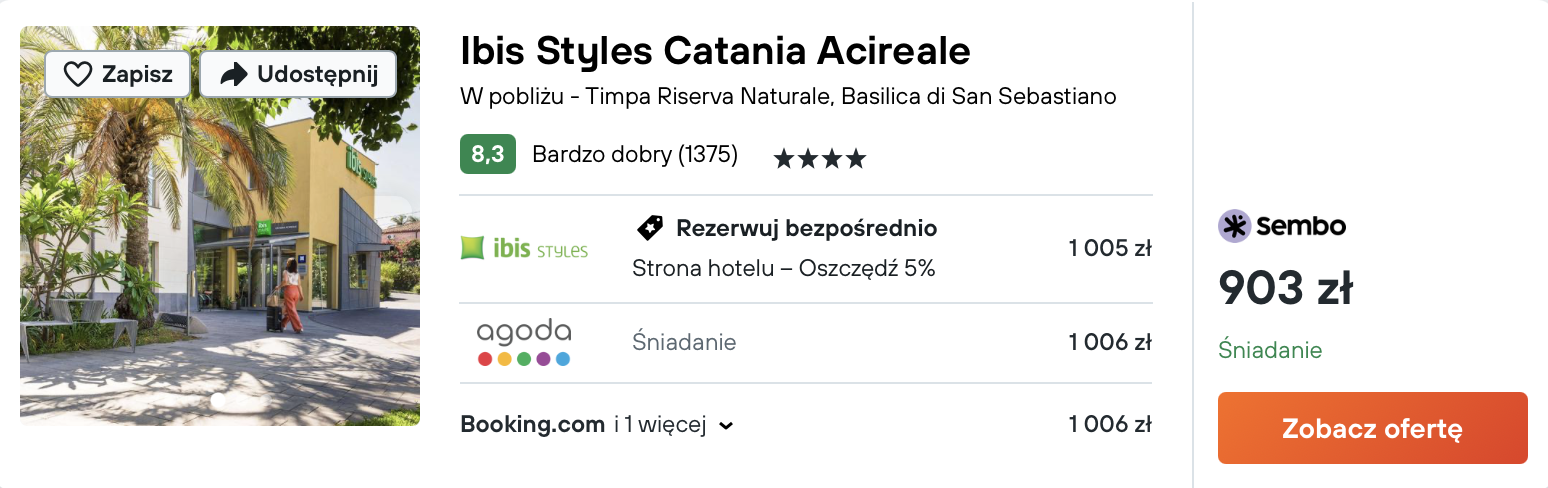Screen dimensions: 1548x488
Task: Click the green Śniadanie label under 903 zł
Action: click(x=1270, y=350)
